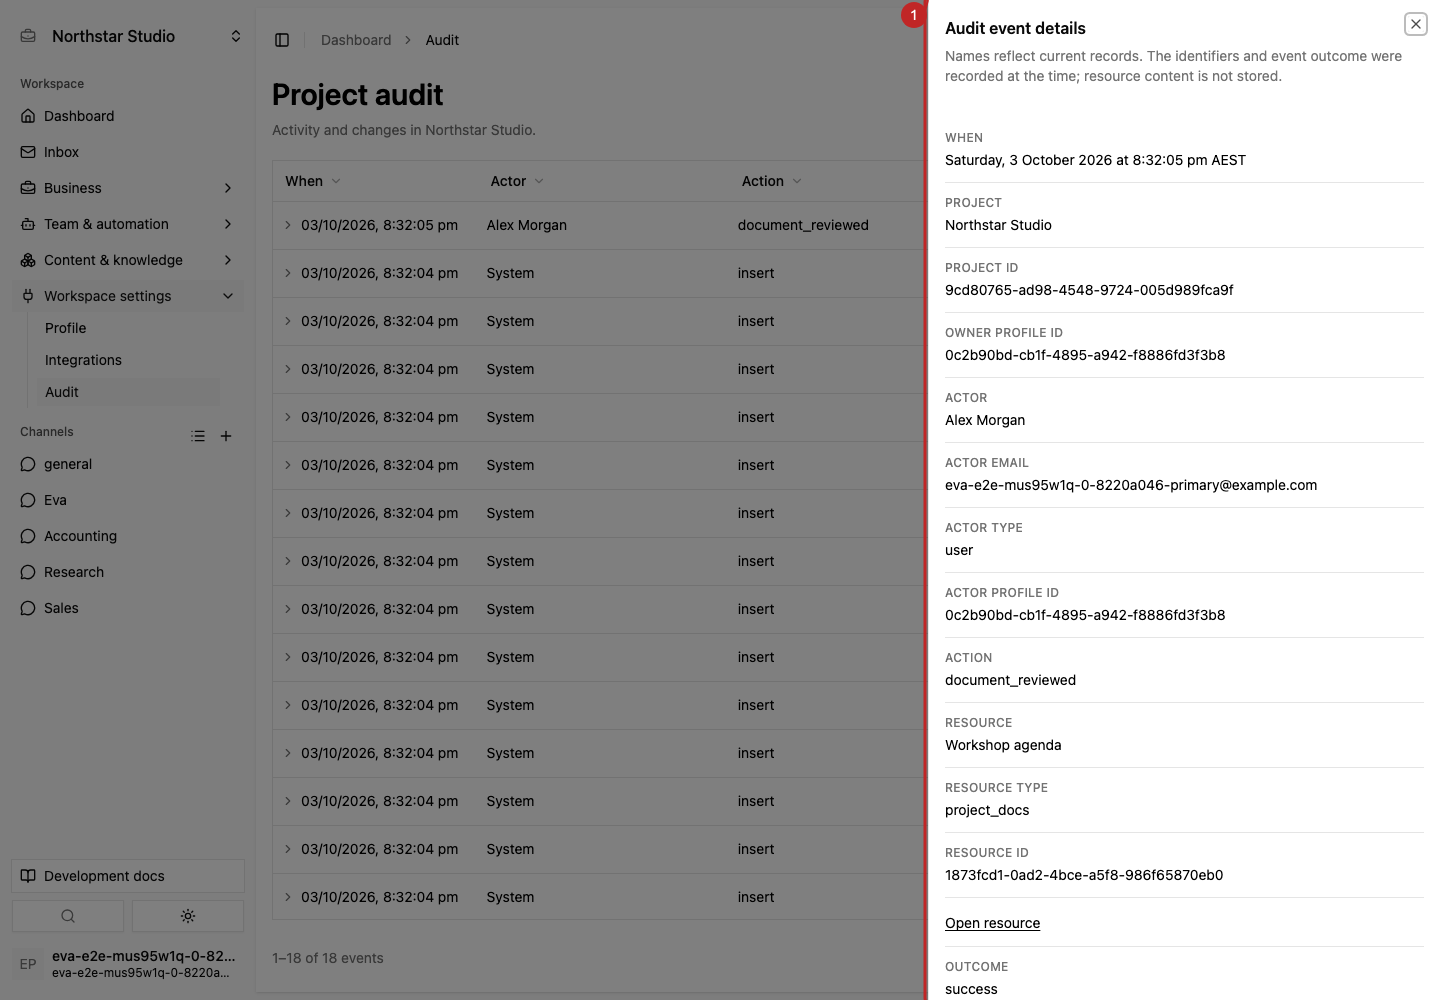Click the Dashboard breadcrumb link
Image resolution: width=1440 pixels, height=1000 pixels.
coord(356,40)
